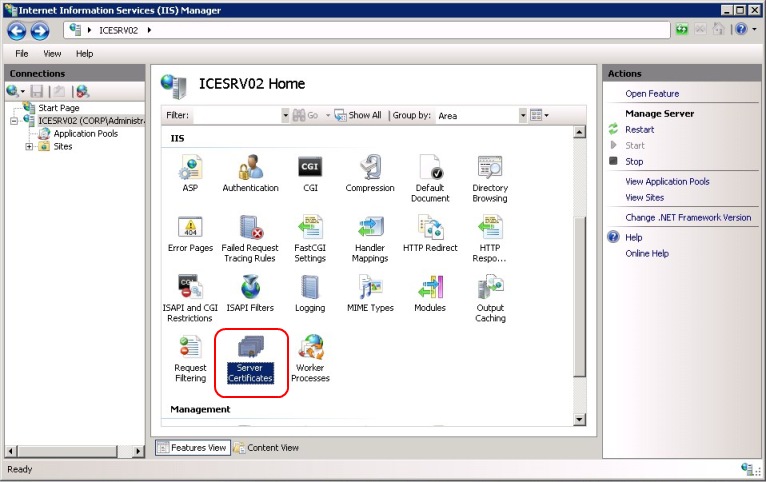Open the Worker Processes feature
This screenshot has width=766, height=482.
point(310,358)
